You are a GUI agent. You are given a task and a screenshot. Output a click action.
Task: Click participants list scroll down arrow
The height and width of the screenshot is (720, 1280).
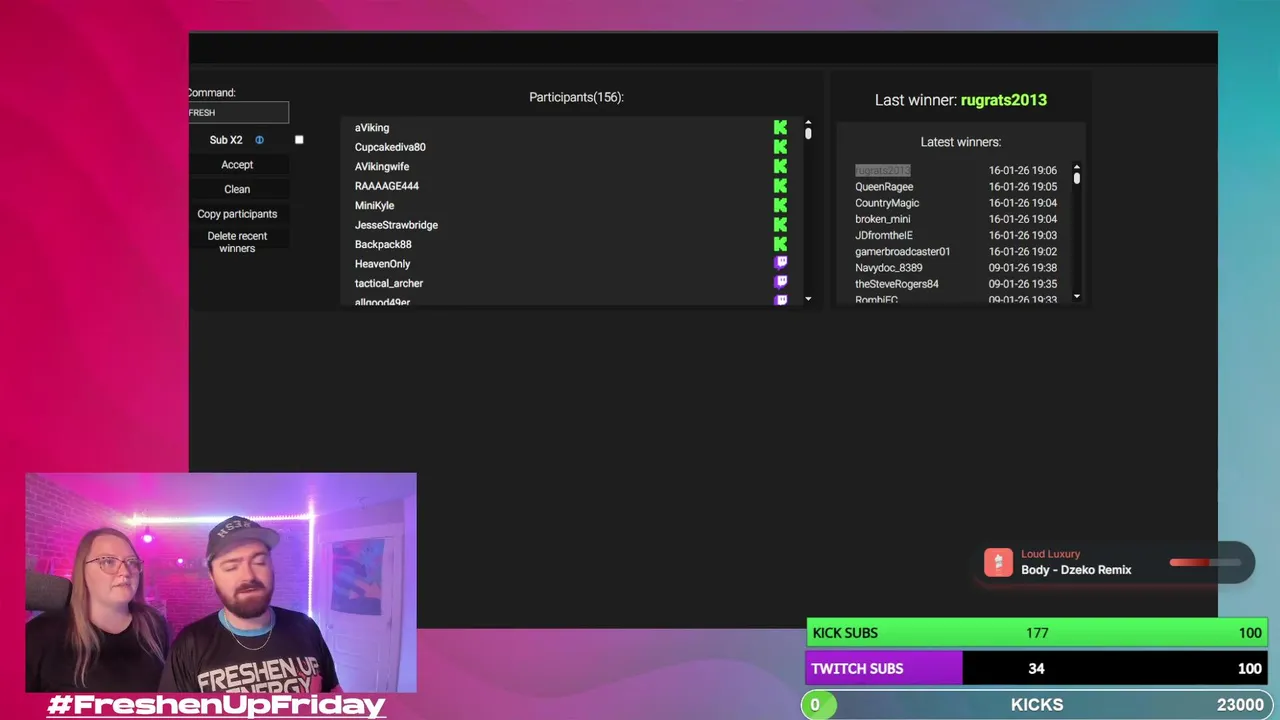[808, 299]
